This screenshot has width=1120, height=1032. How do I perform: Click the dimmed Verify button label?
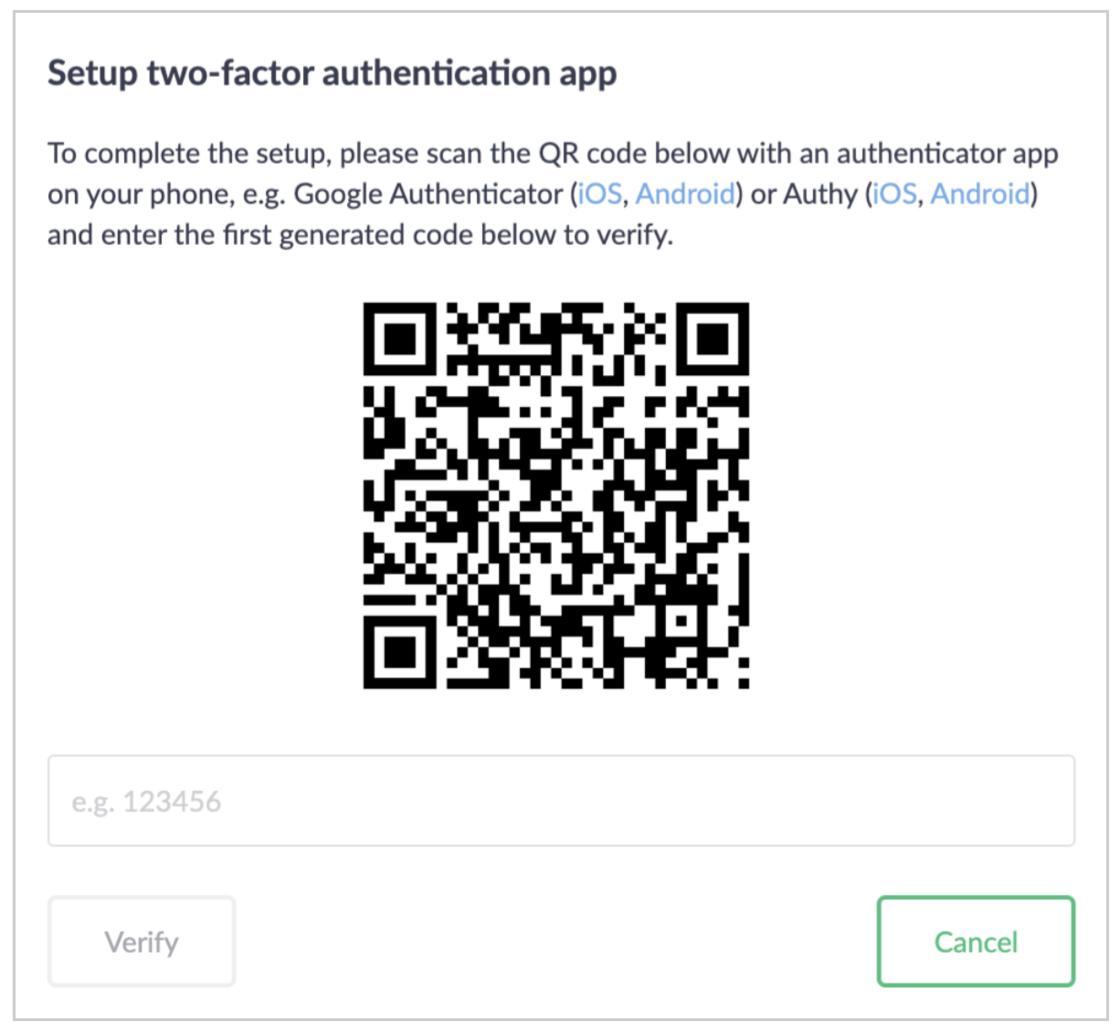pyautogui.click(x=141, y=941)
